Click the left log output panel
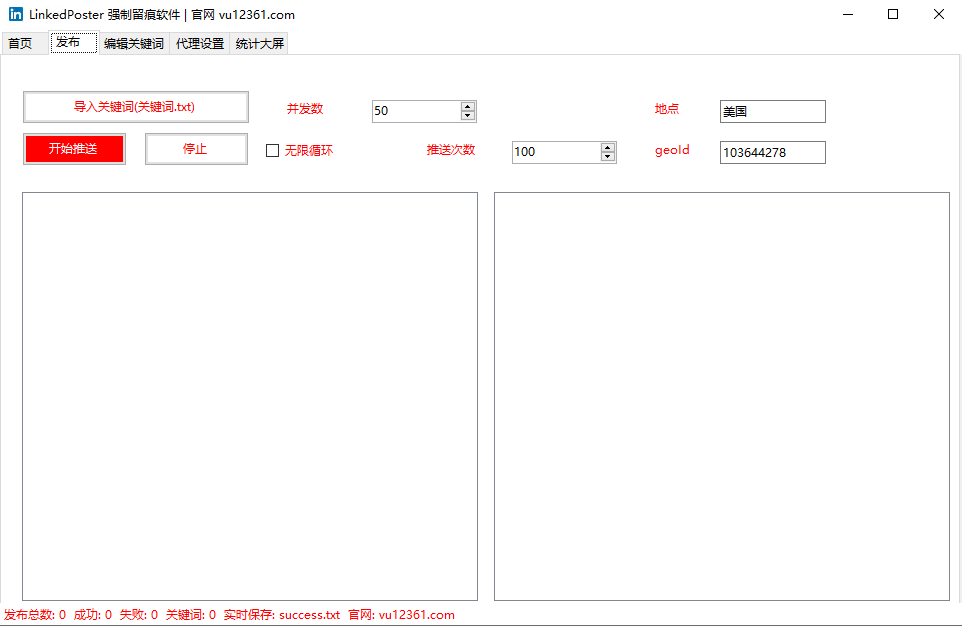Viewport: 962px width, 627px height. point(250,396)
